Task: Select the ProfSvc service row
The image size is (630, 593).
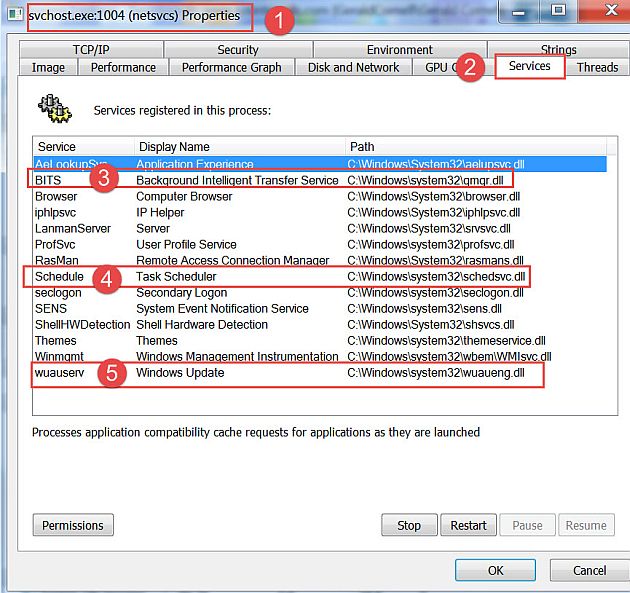Action: [x=320, y=244]
